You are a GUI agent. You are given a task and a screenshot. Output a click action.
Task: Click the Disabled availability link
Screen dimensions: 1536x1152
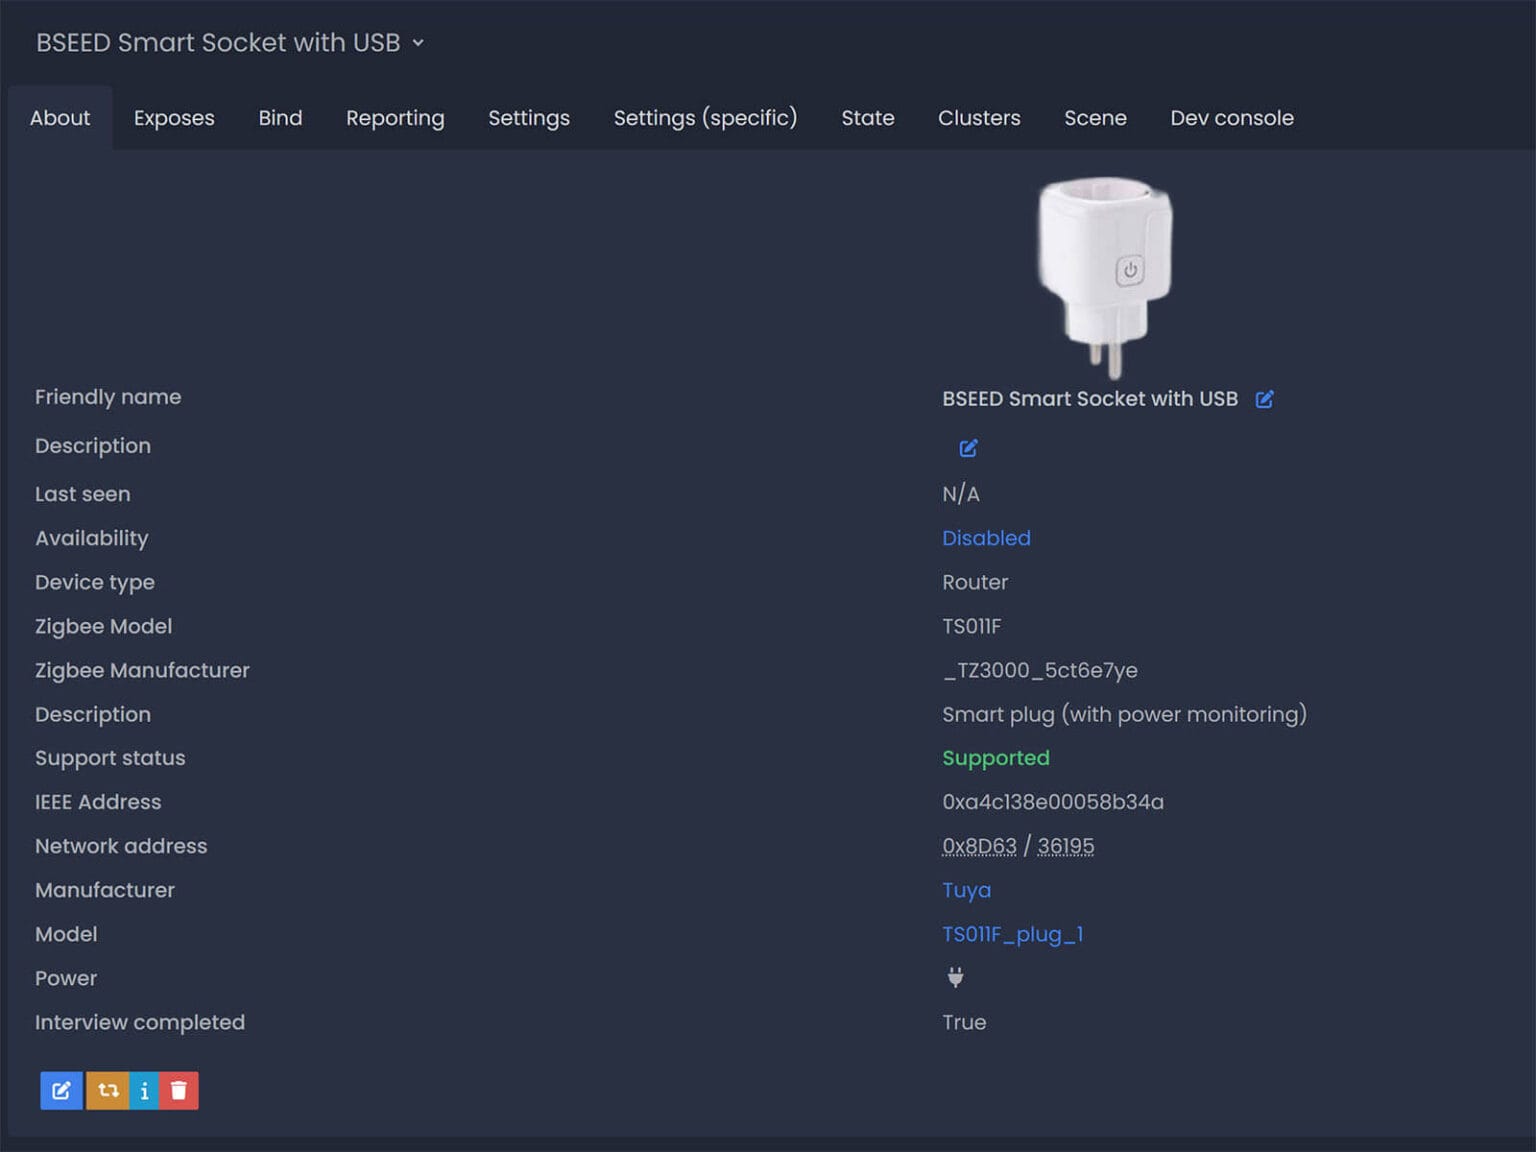coord(986,538)
